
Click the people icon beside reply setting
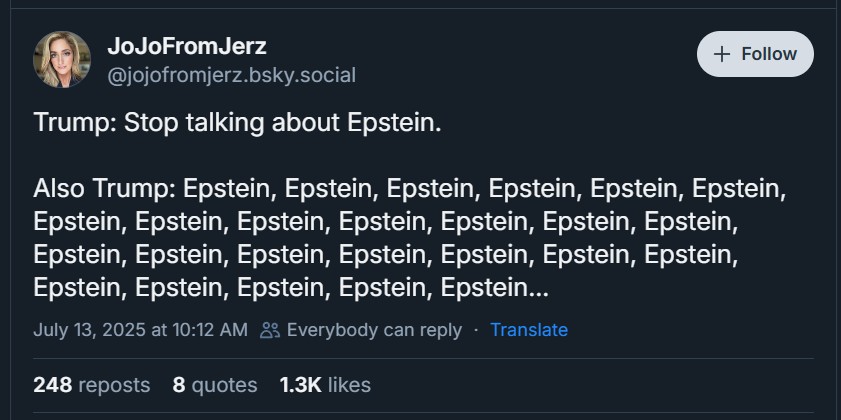click(x=269, y=330)
